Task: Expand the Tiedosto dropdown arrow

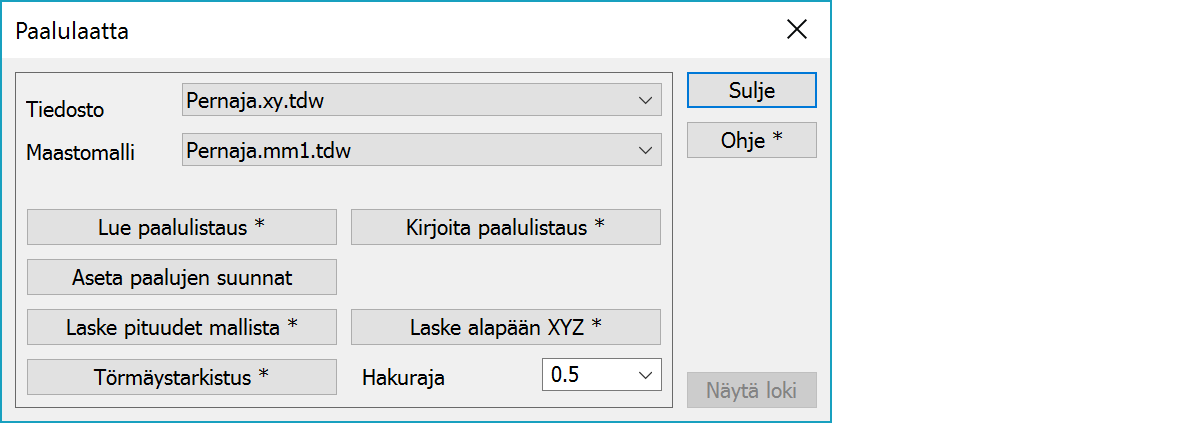Action: click(x=645, y=100)
